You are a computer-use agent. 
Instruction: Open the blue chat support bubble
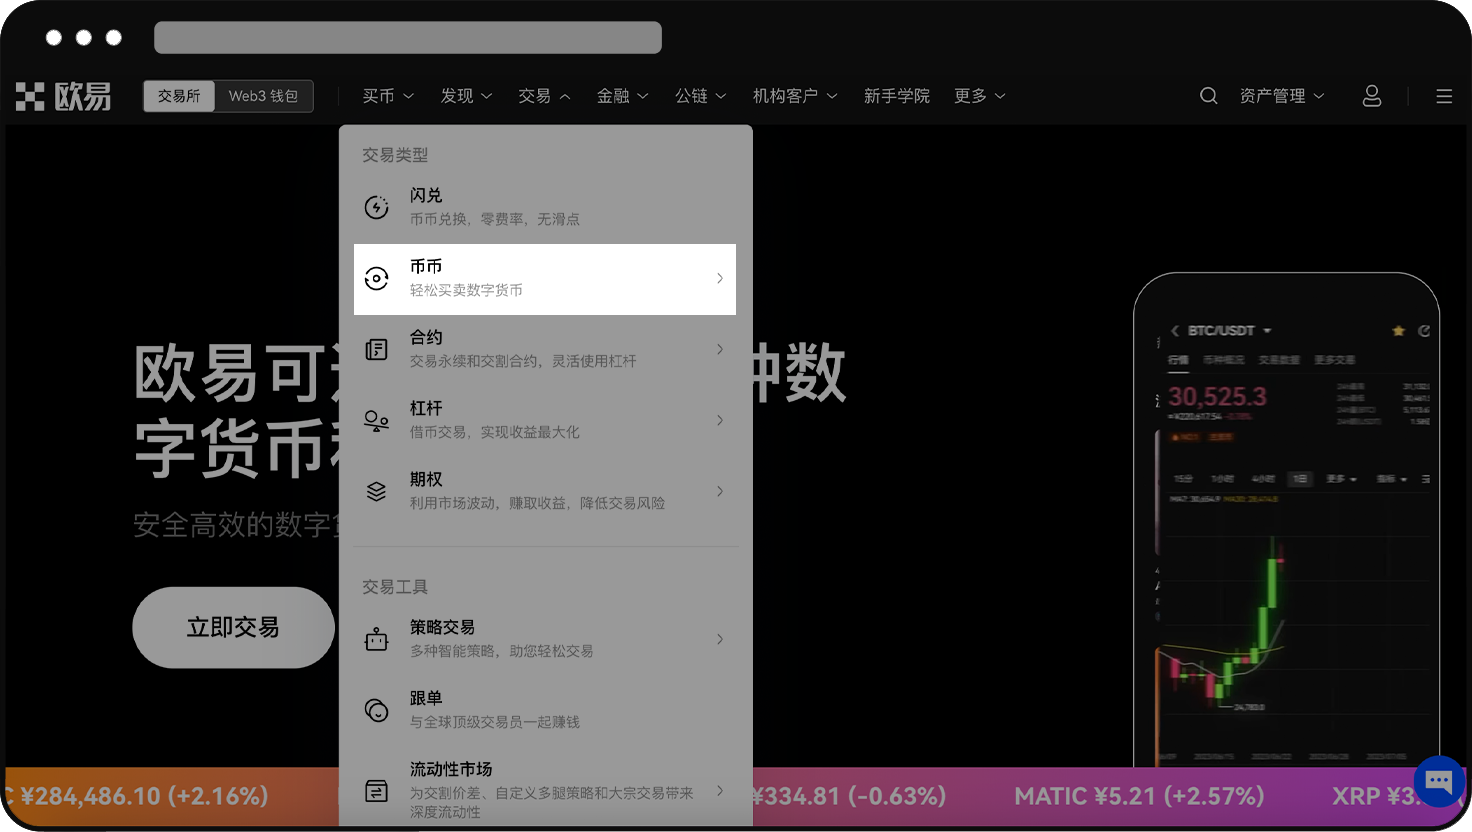click(1439, 781)
